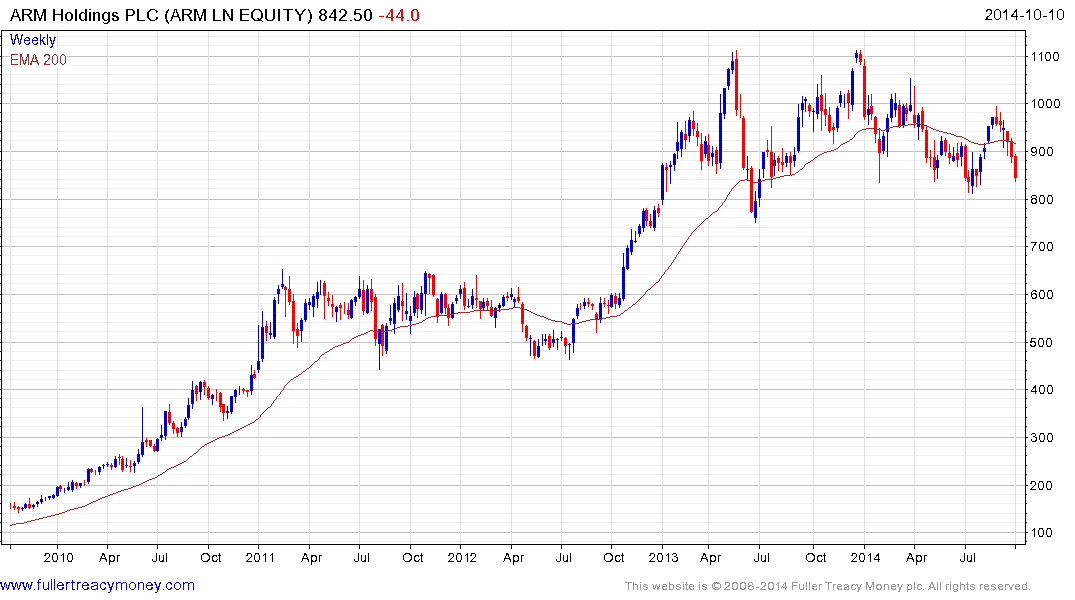Click the copyright notice text
The width and height of the screenshot is (1075, 600).
pyautogui.click(x=828, y=586)
